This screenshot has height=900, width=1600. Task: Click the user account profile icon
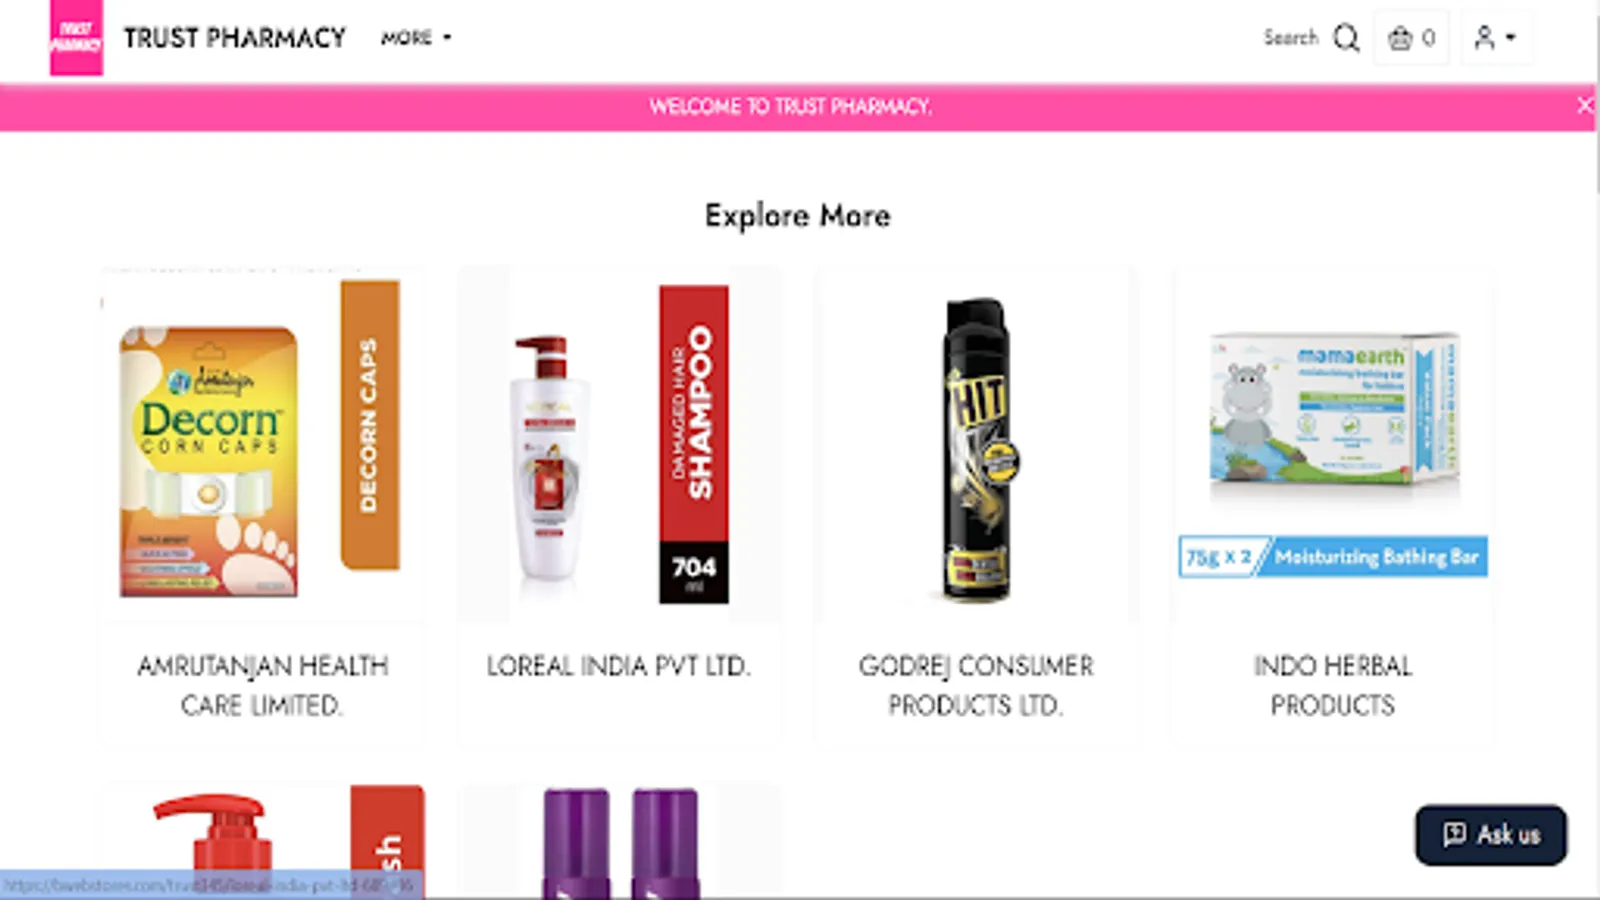tap(1484, 38)
